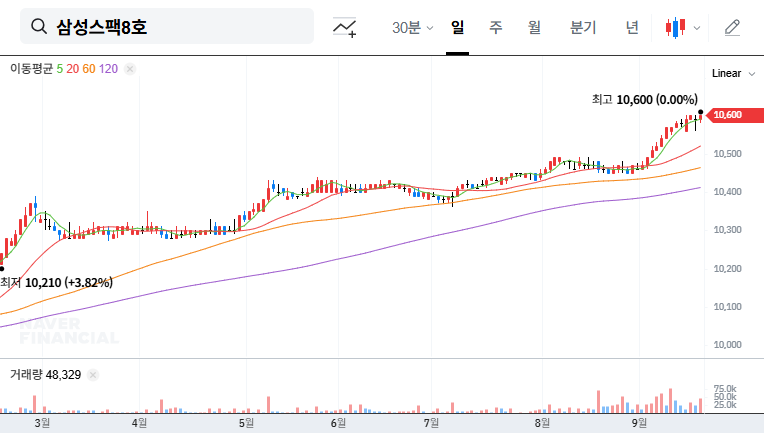
Task: Click the search magnifier icon
Action: pyautogui.click(x=39, y=26)
